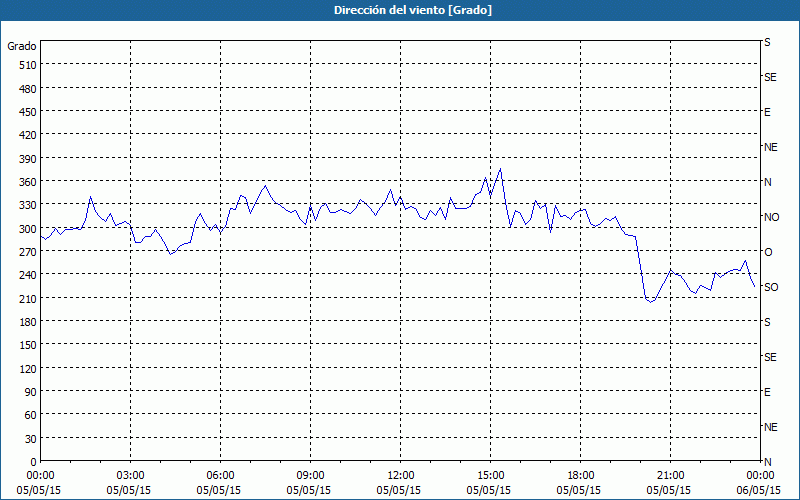Click the 'Dirección del viento [Grado]' title
This screenshot has height=500, width=800.
[413, 10]
